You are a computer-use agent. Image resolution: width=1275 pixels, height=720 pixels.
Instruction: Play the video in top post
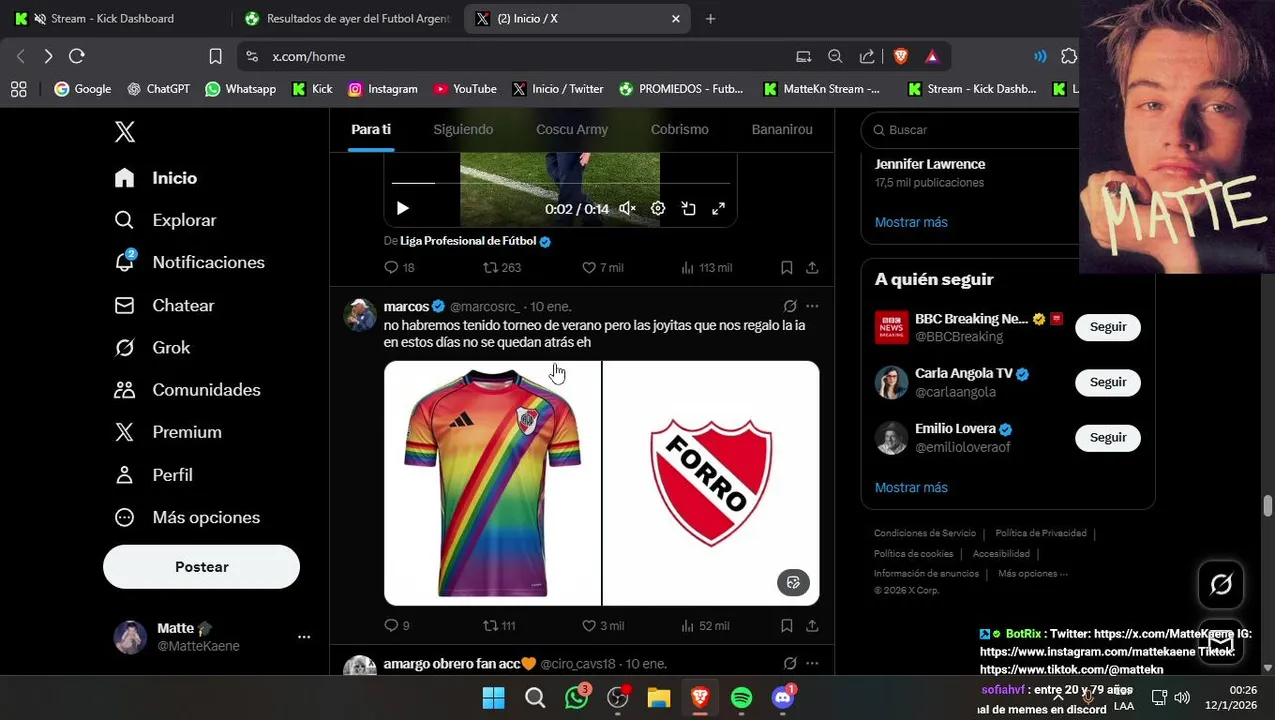tap(402, 208)
